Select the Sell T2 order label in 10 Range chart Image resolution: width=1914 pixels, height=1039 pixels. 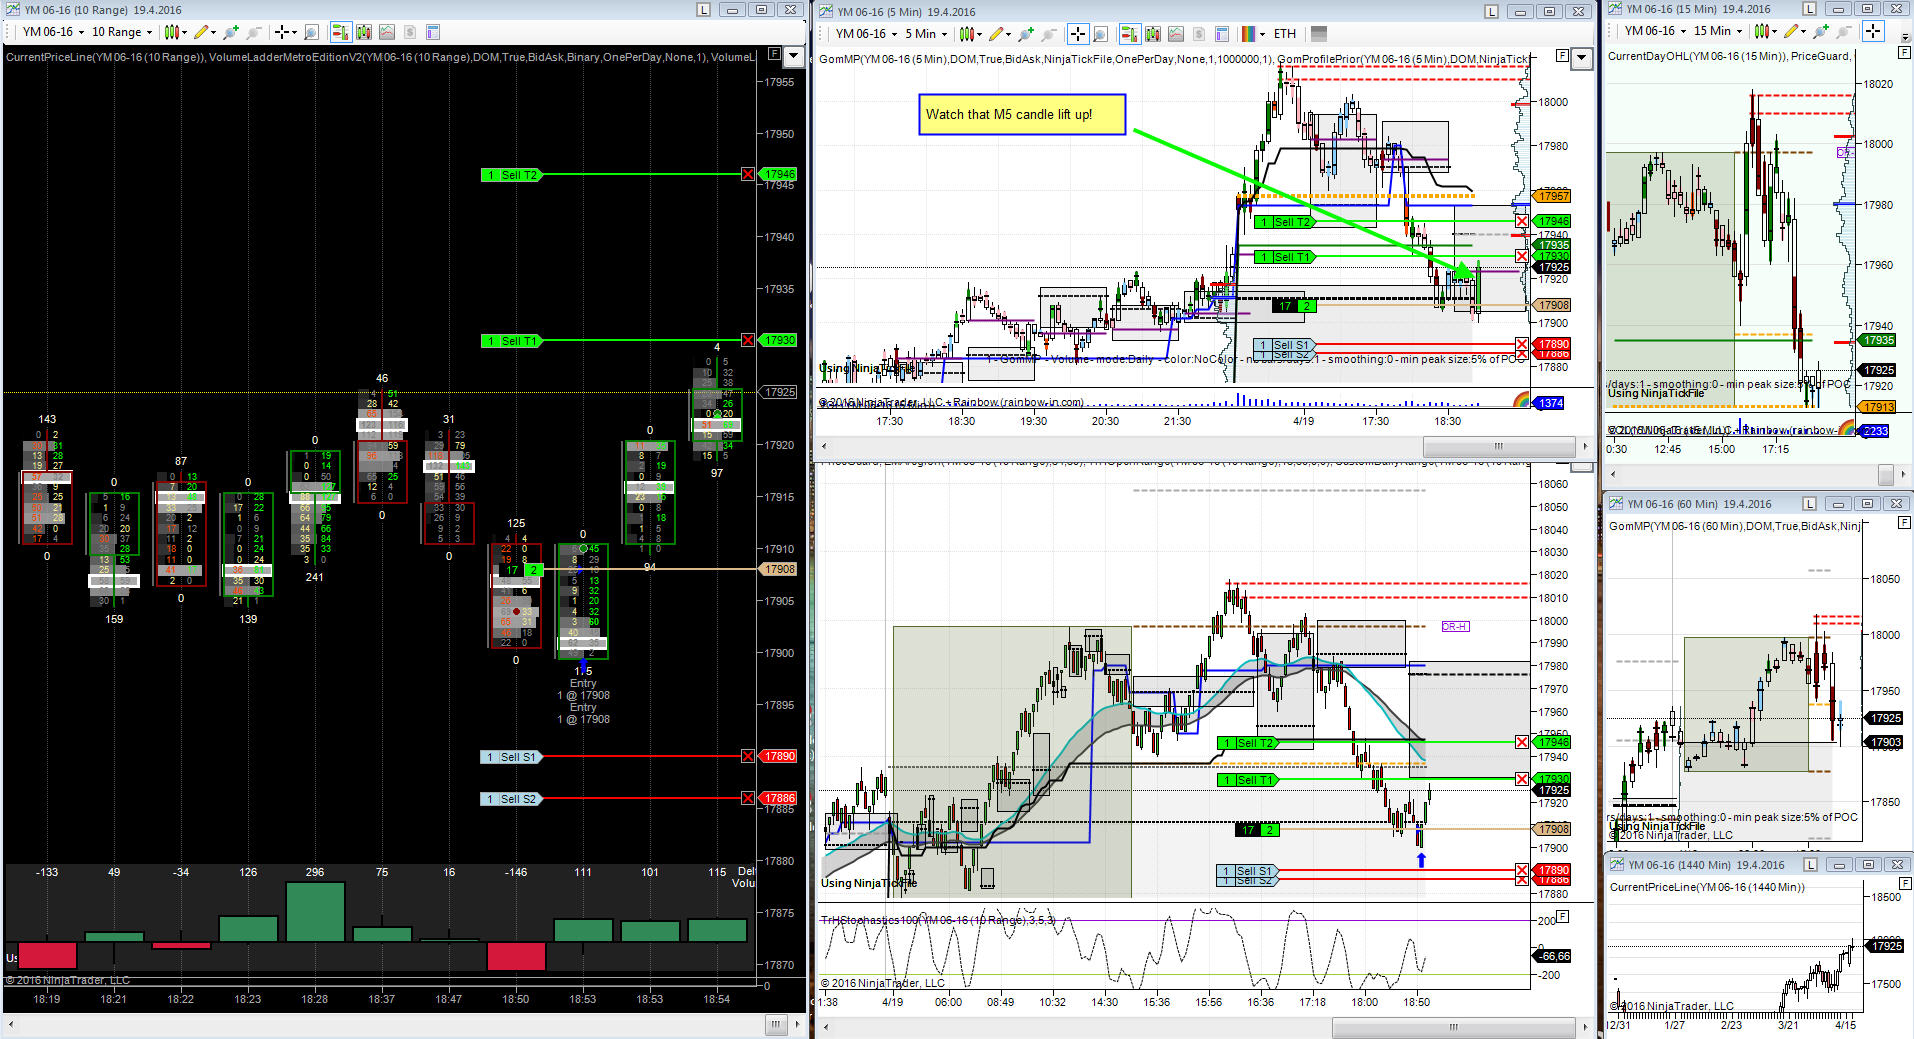[x=511, y=175]
